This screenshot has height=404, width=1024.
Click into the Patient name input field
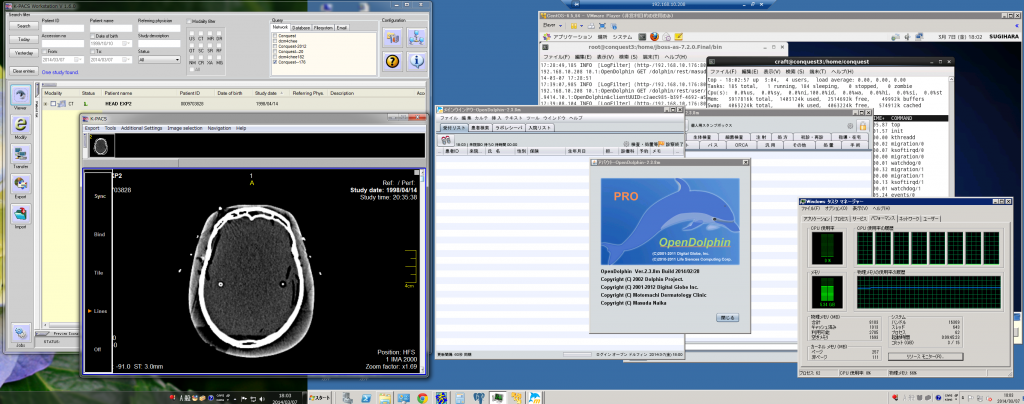tap(110, 28)
